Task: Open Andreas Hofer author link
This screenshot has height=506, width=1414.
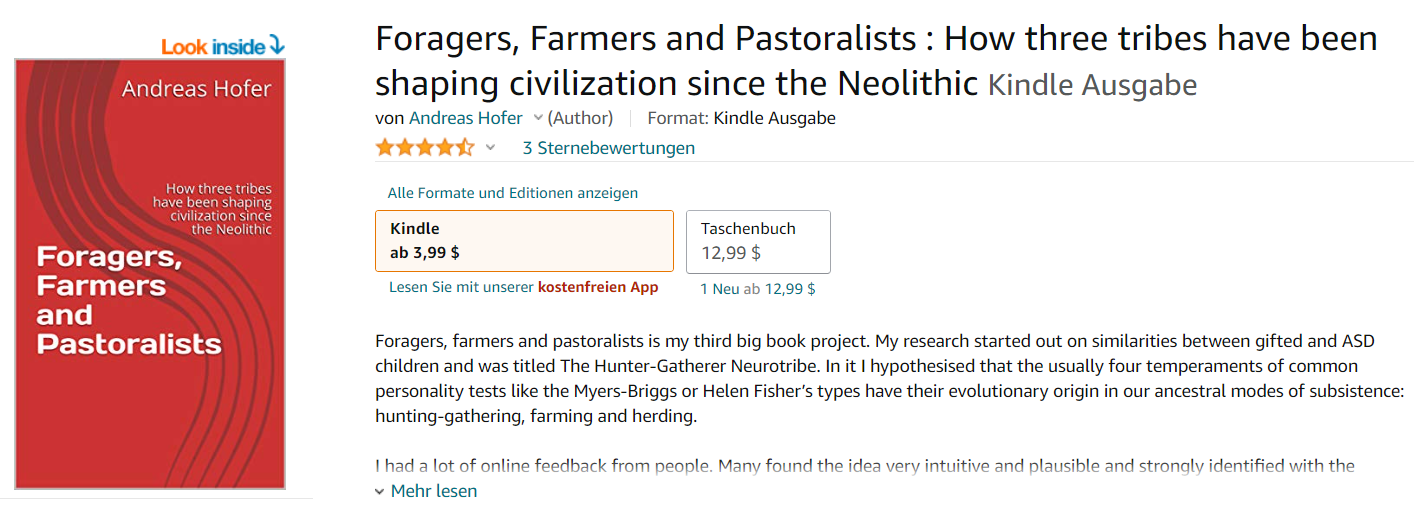Action: (466, 118)
